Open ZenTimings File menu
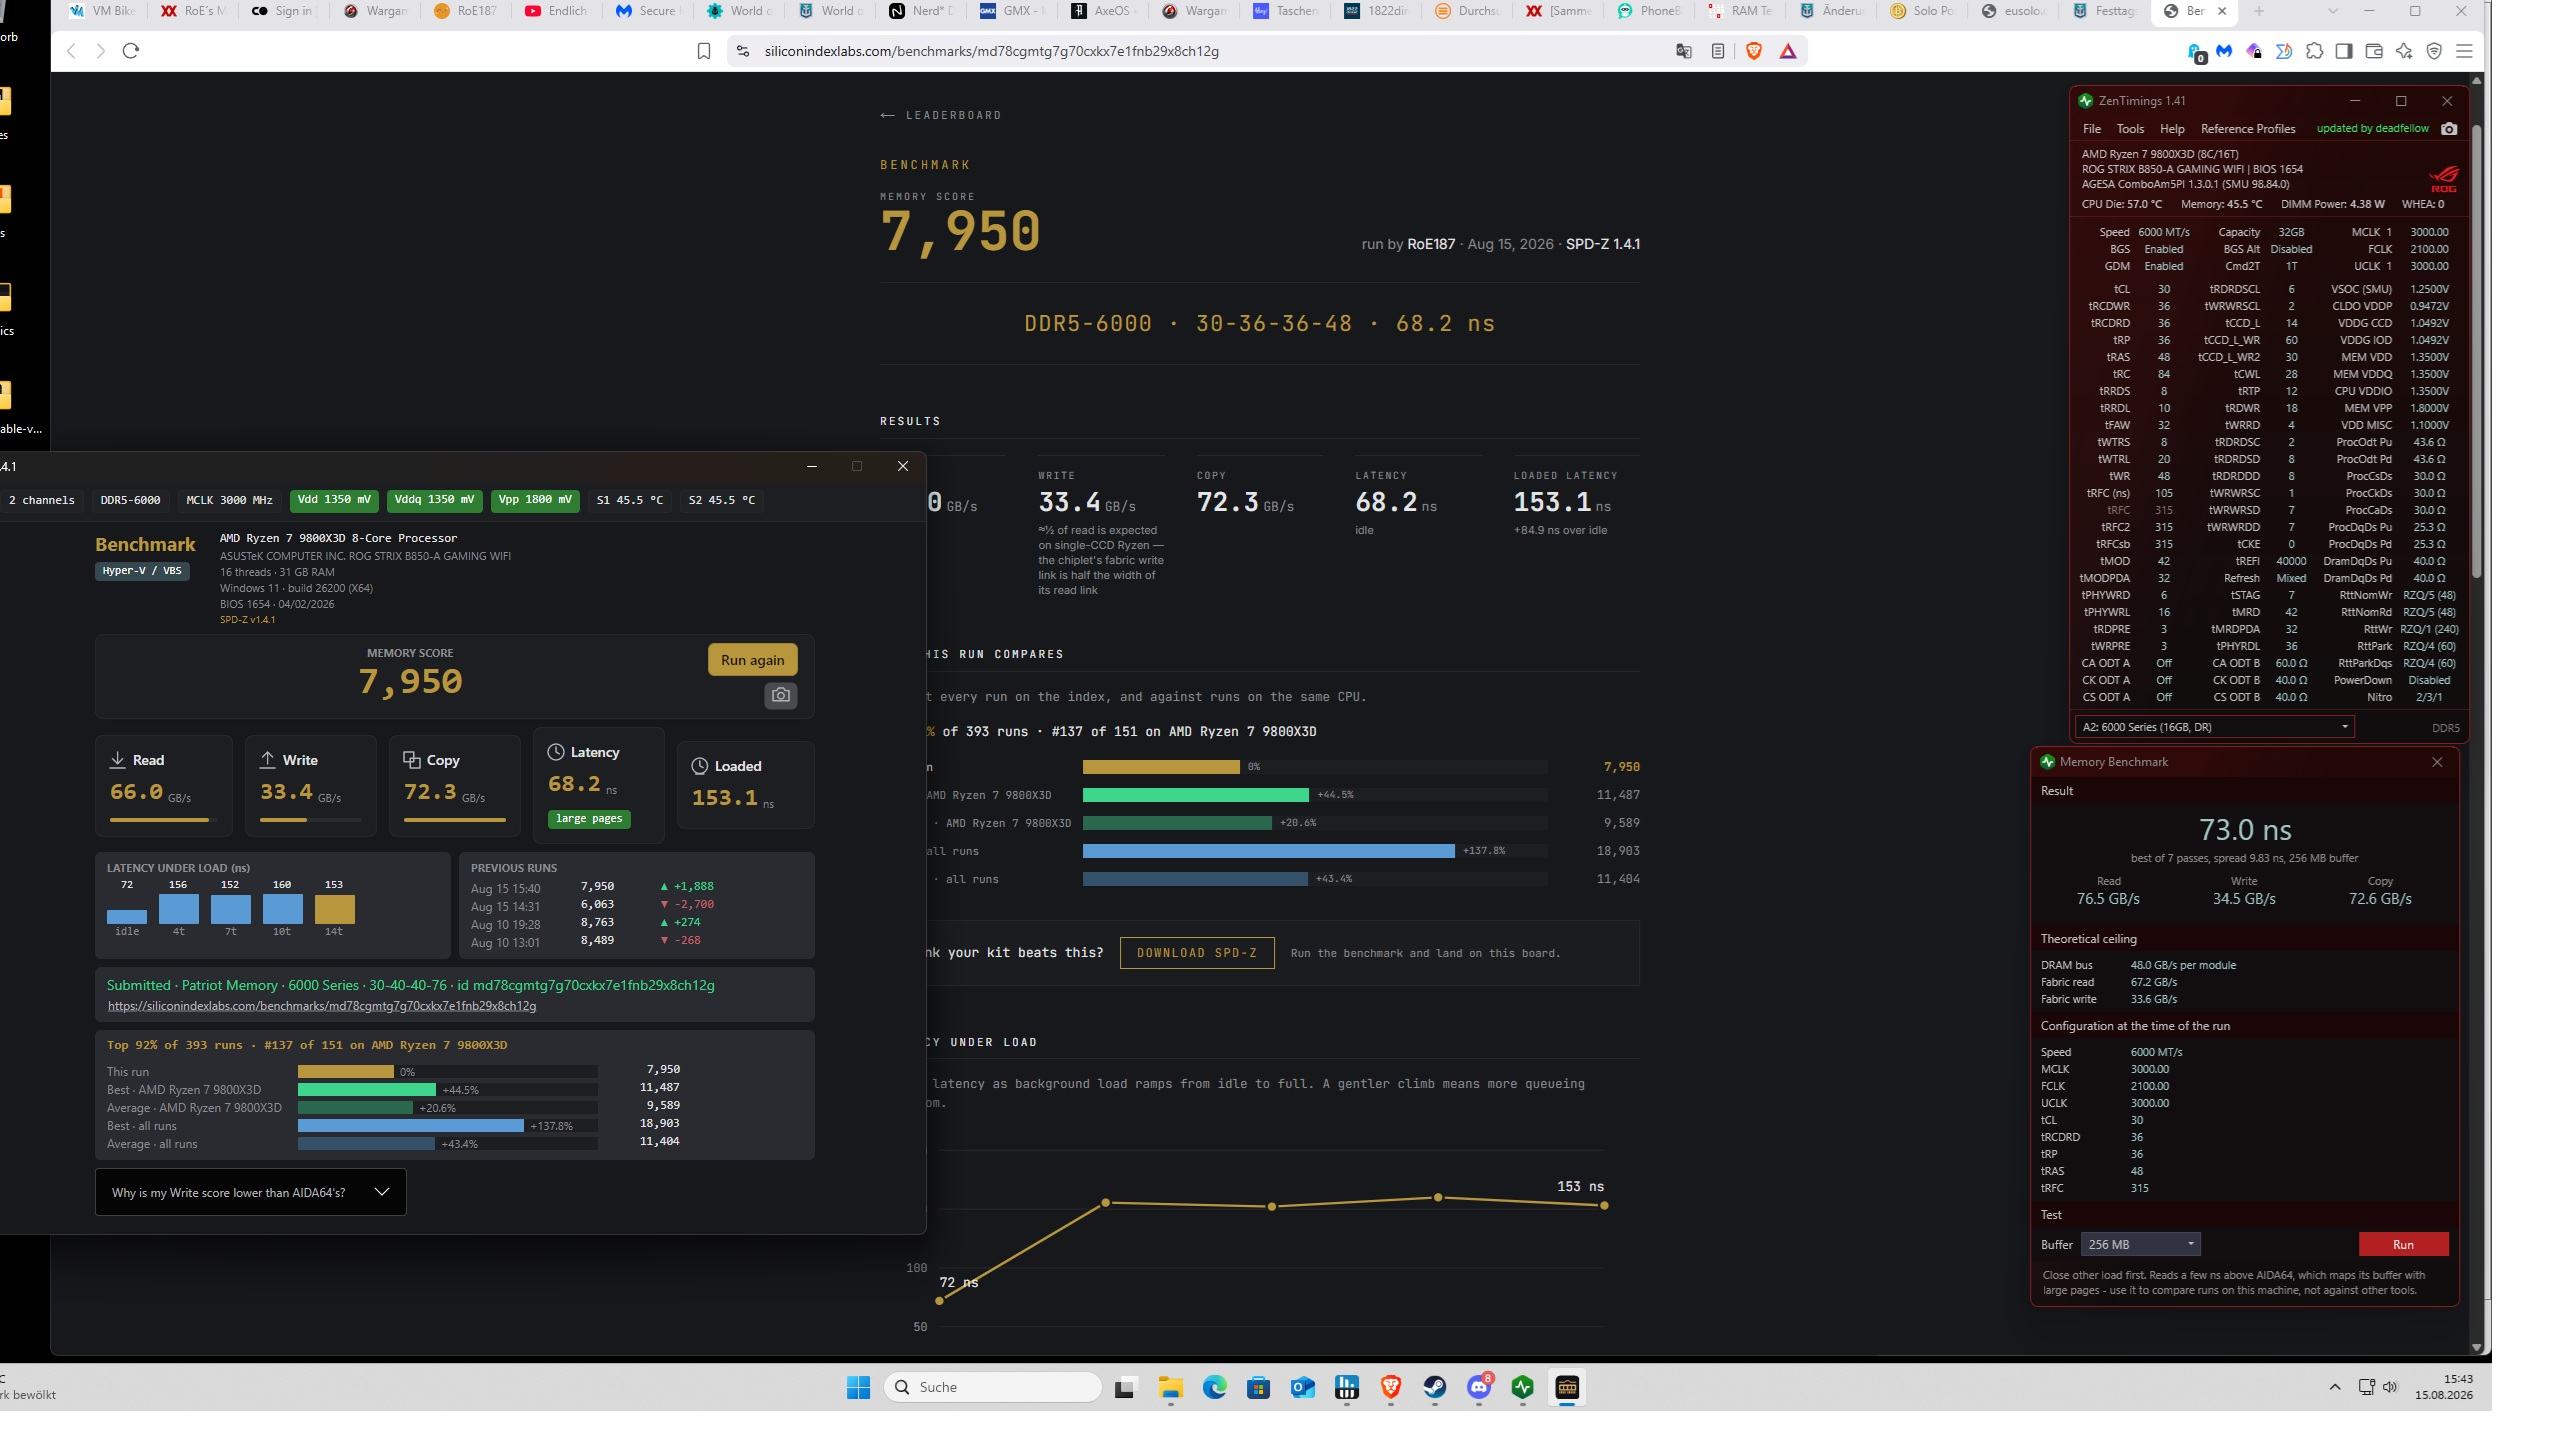 [x=2091, y=129]
